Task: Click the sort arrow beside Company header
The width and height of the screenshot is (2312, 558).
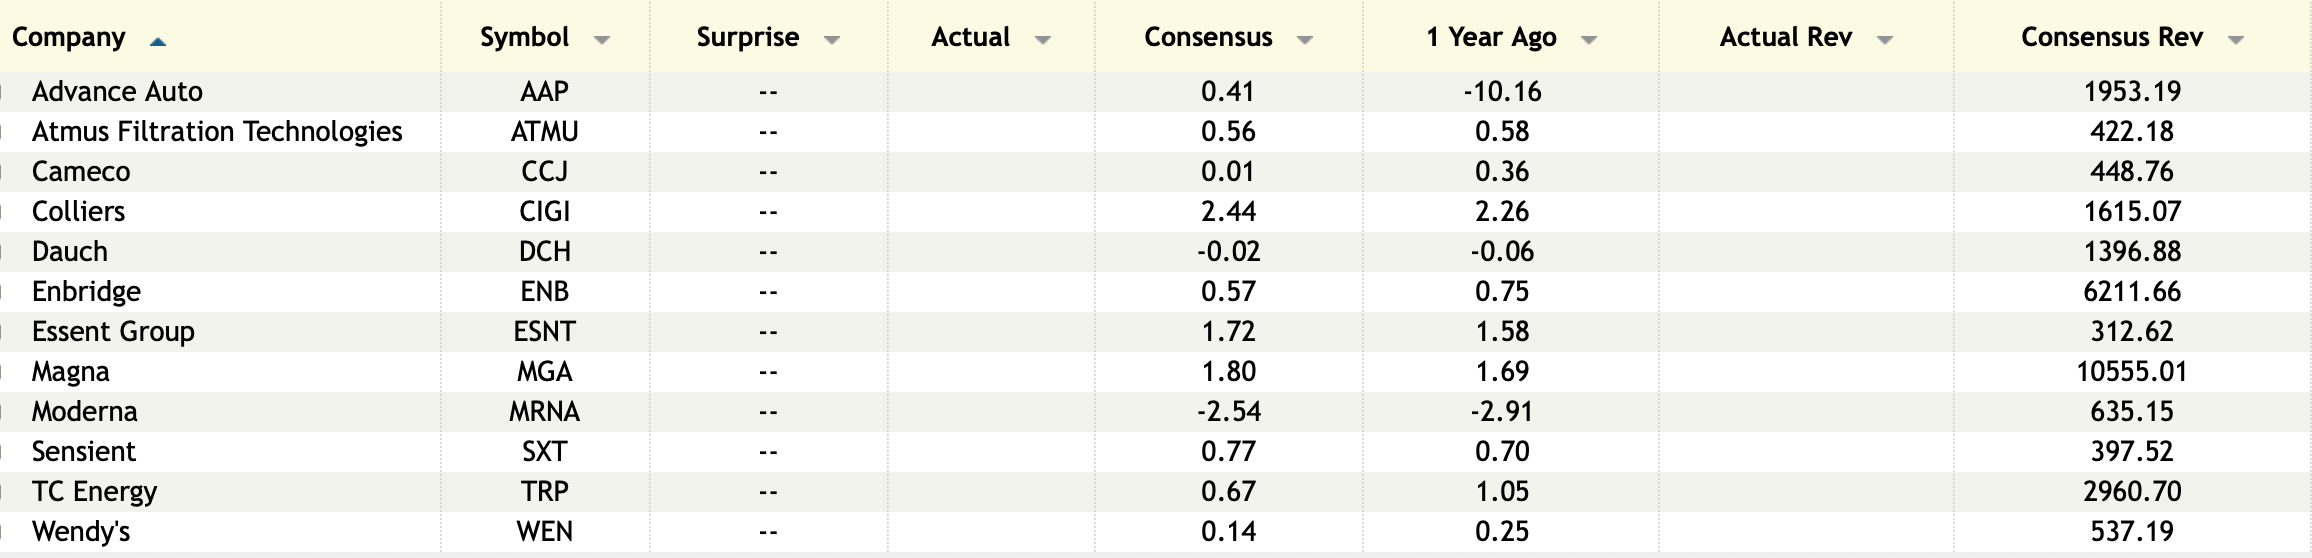Action: (157, 41)
